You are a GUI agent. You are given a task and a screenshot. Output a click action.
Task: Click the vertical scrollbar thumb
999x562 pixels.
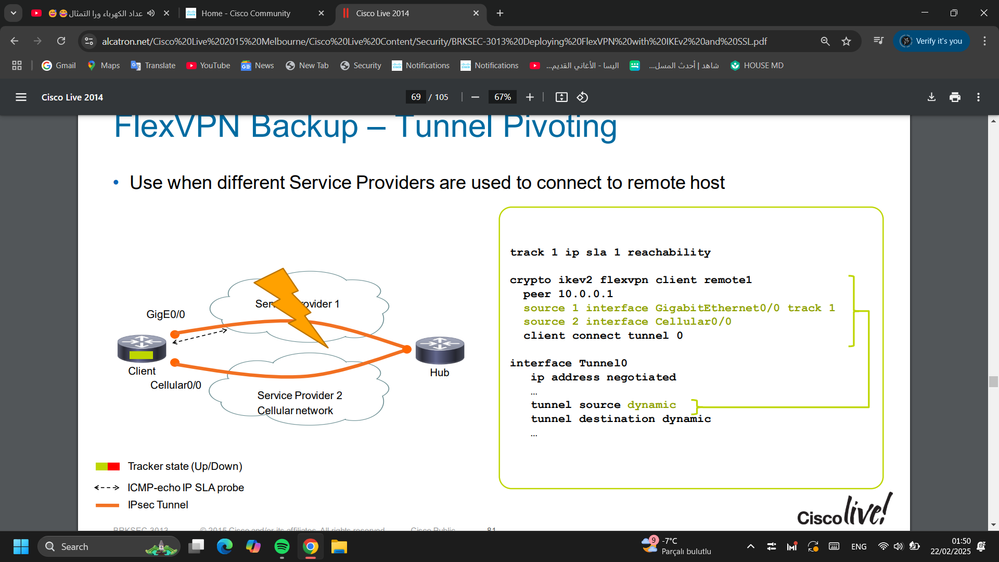[993, 381]
